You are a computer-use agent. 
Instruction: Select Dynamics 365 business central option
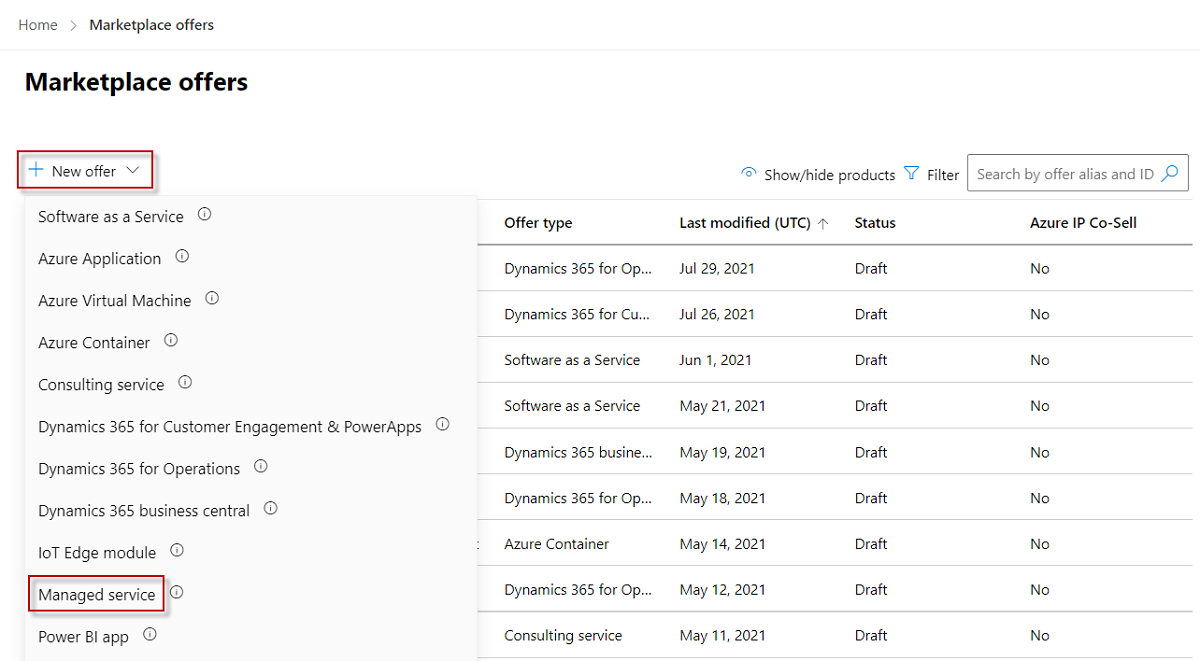click(144, 511)
